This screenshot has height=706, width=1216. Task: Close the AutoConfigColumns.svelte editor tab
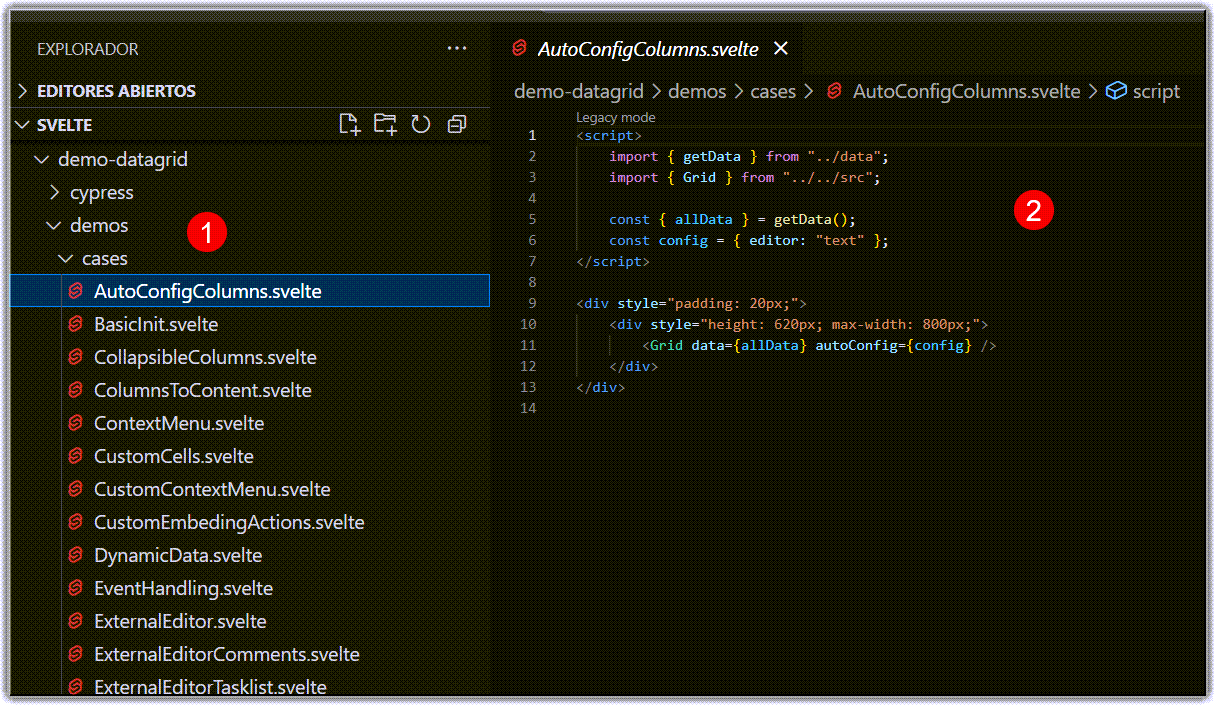(x=781, y=48)
